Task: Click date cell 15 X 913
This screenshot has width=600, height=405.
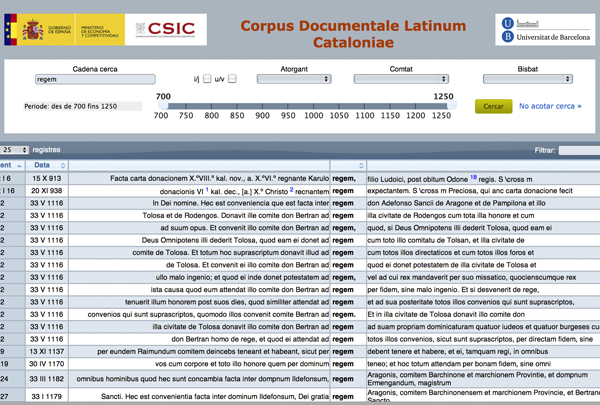Action: coord(47,178)
